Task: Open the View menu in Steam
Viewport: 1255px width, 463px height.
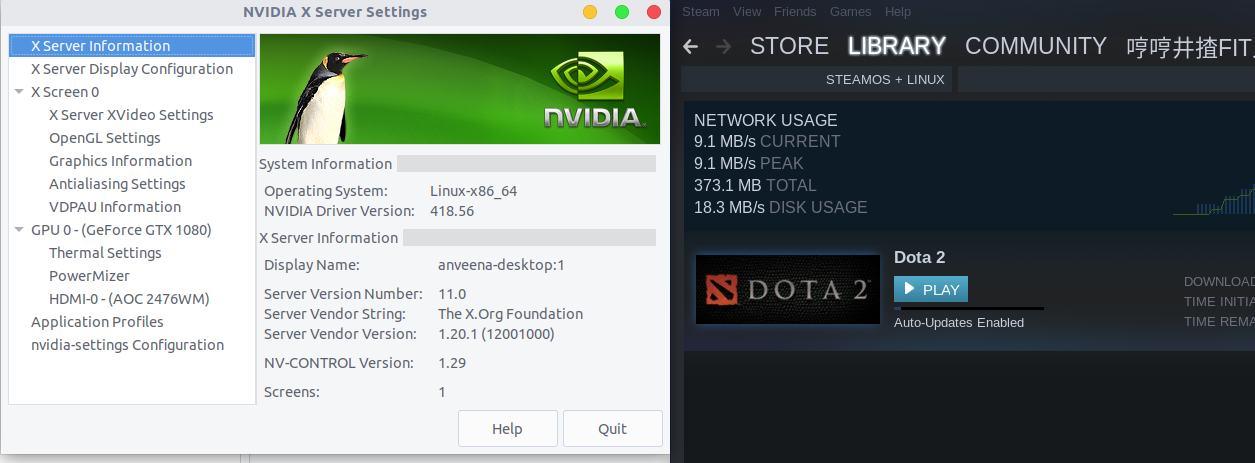Action: (x=747, y=12)
